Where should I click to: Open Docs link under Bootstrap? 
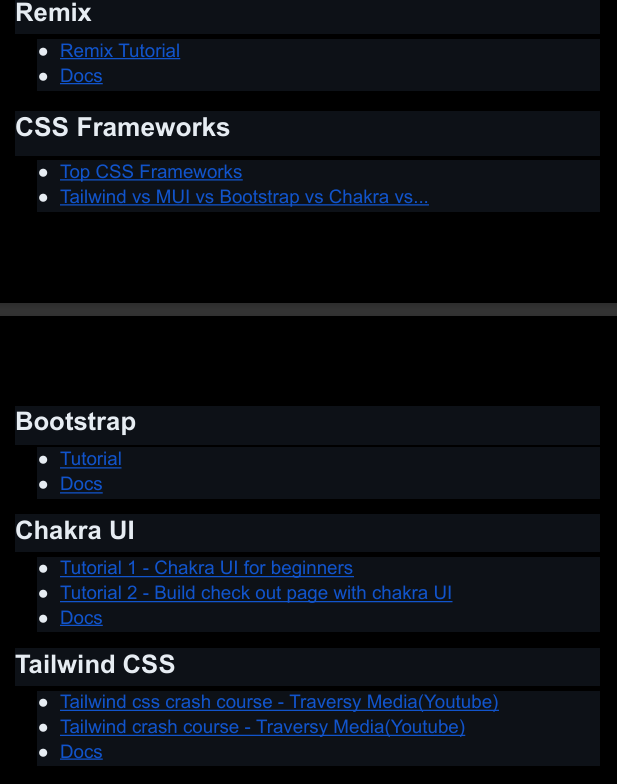[81, 484]
